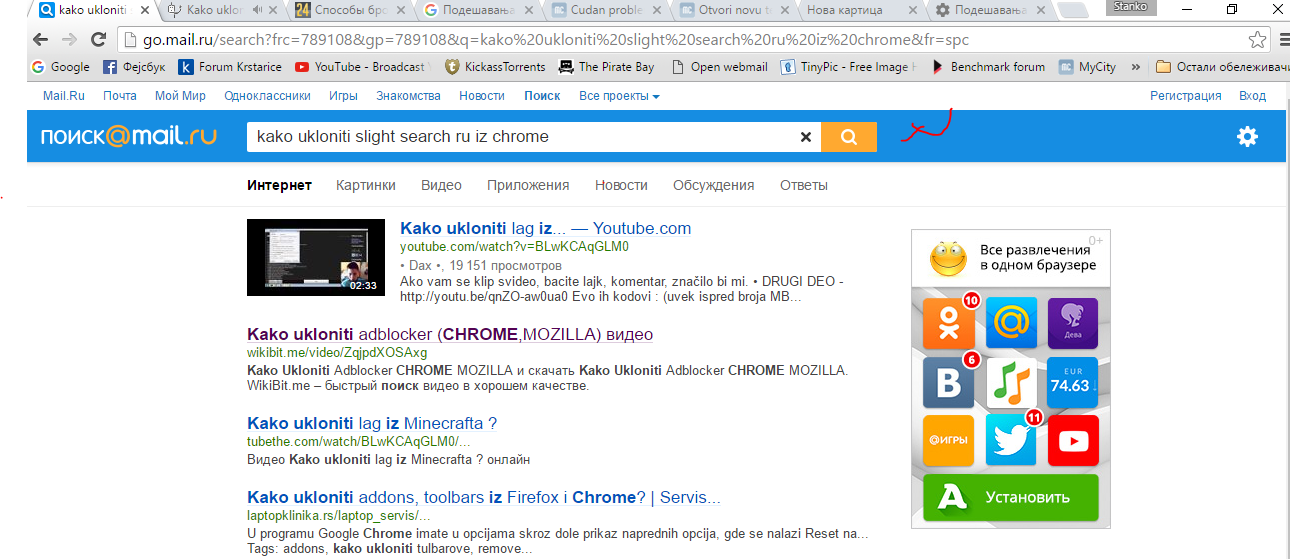This screenshot has height=559, width=1290.
Task: Click the browser address bar URL
Action: [x=556, y=41]
